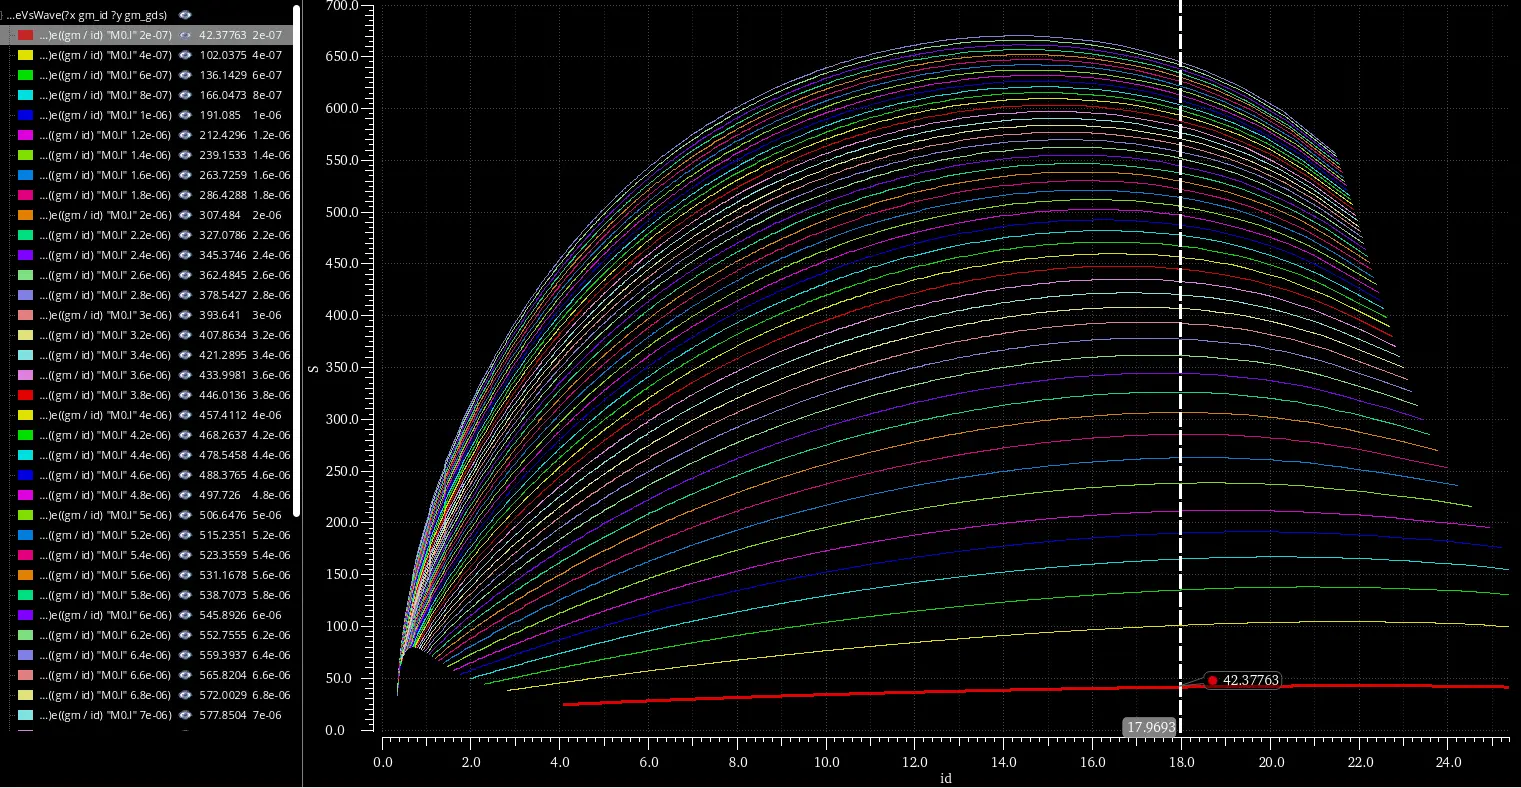
Task: Click the eye icon for the 4.6e-06 trace
Action: pyautogui.click(x=185, y=475)
